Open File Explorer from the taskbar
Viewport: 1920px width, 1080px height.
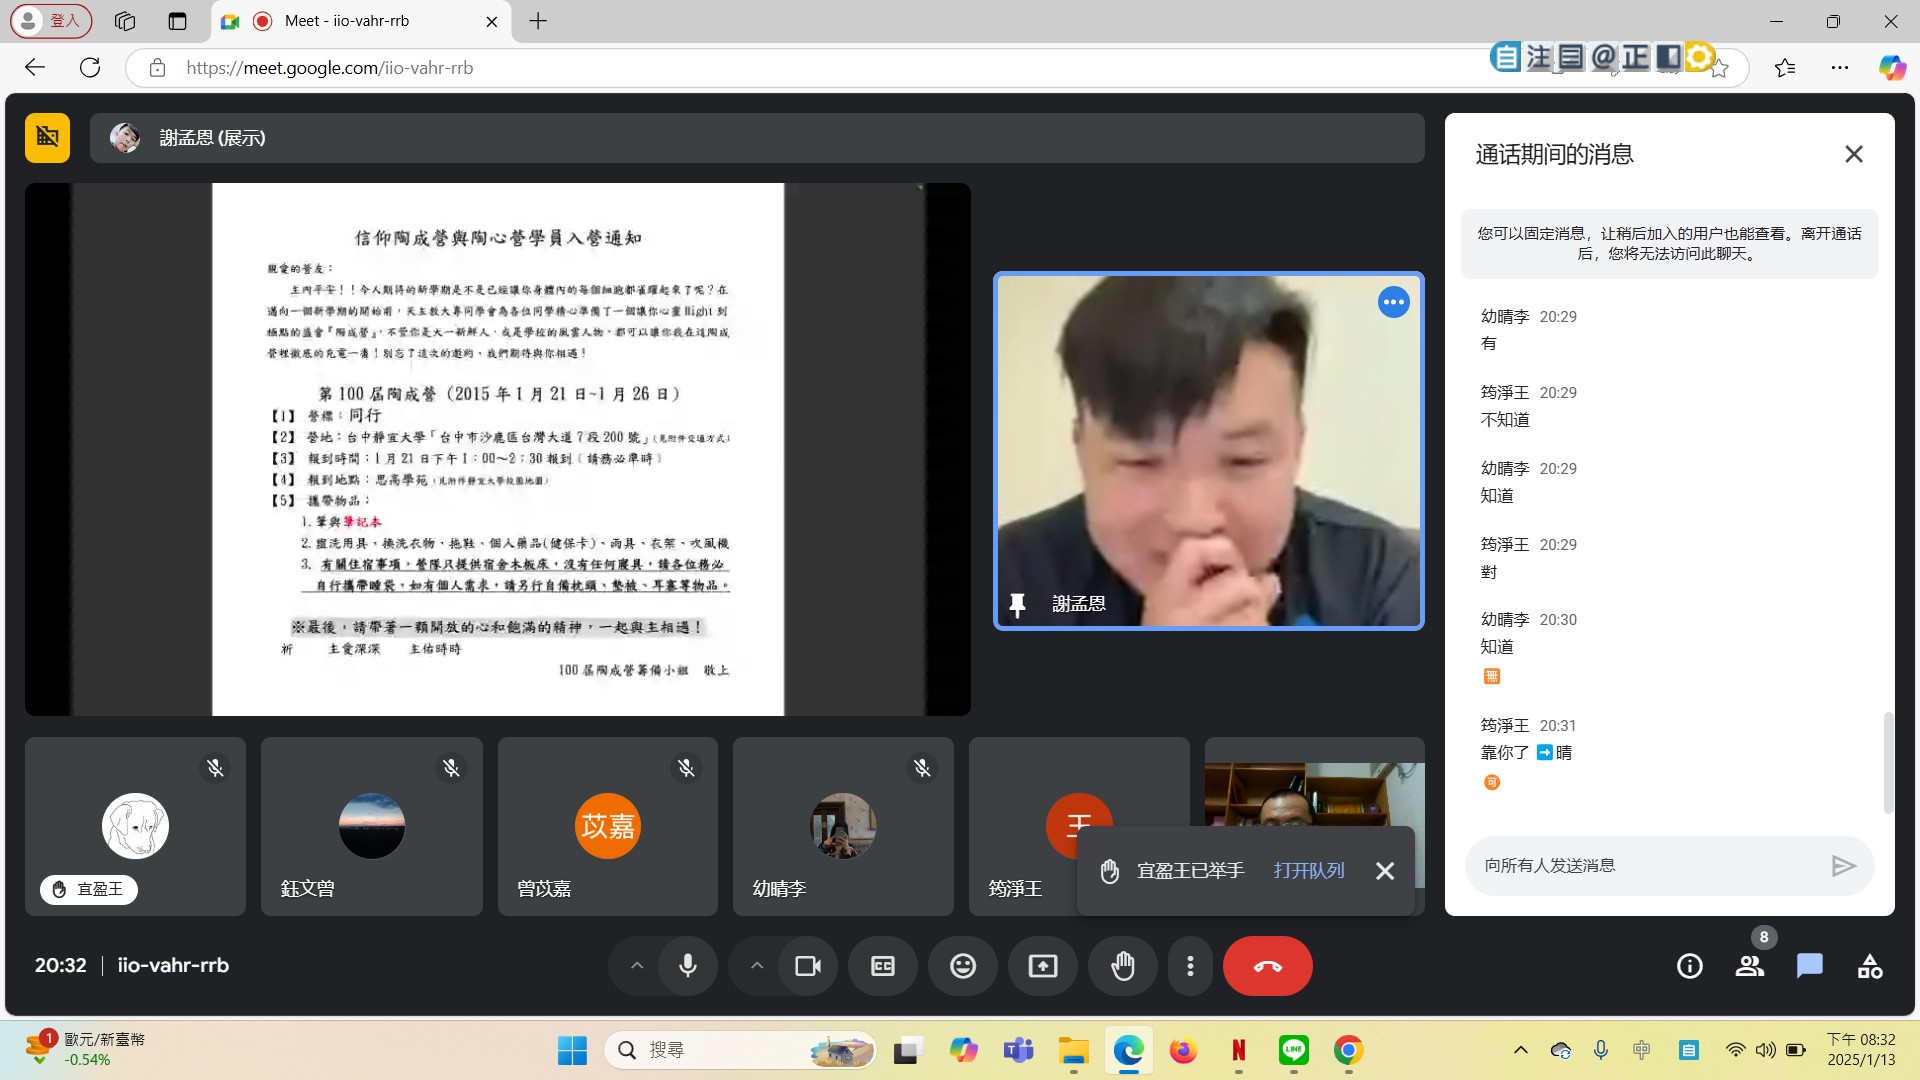[1074, 1050]
